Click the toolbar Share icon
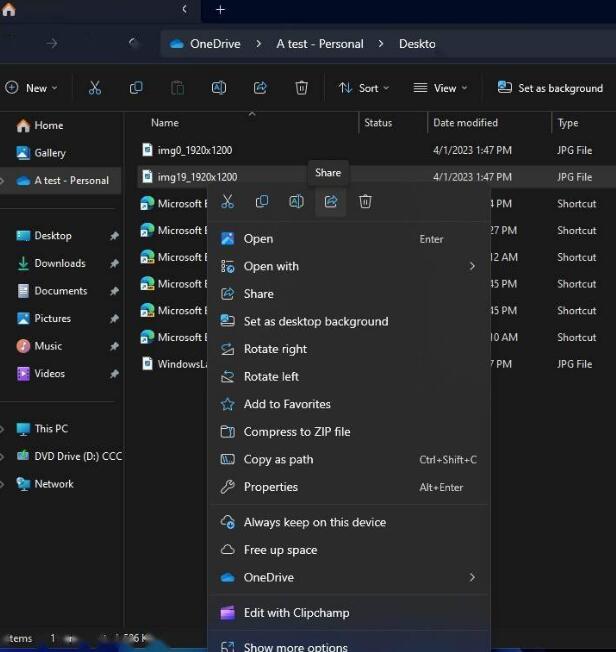The width and height of the screenshot is (616, 652). point(260,88)
